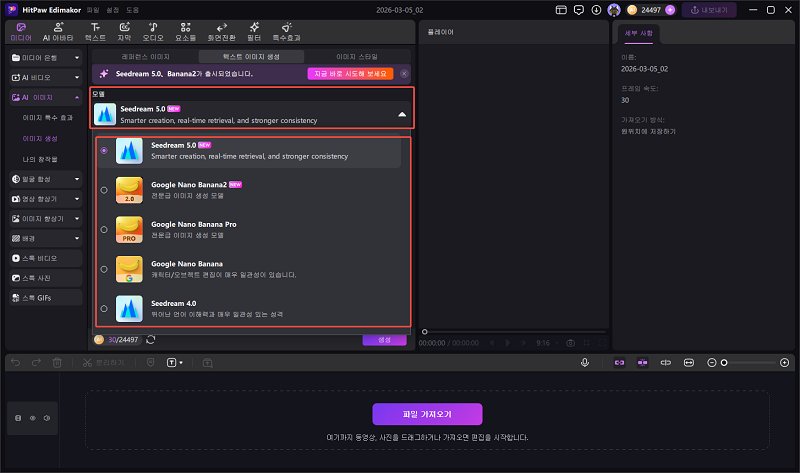Viewport: 800px width, 473px height.
Task: Open the user avatar profile
Action: (614, 10)
